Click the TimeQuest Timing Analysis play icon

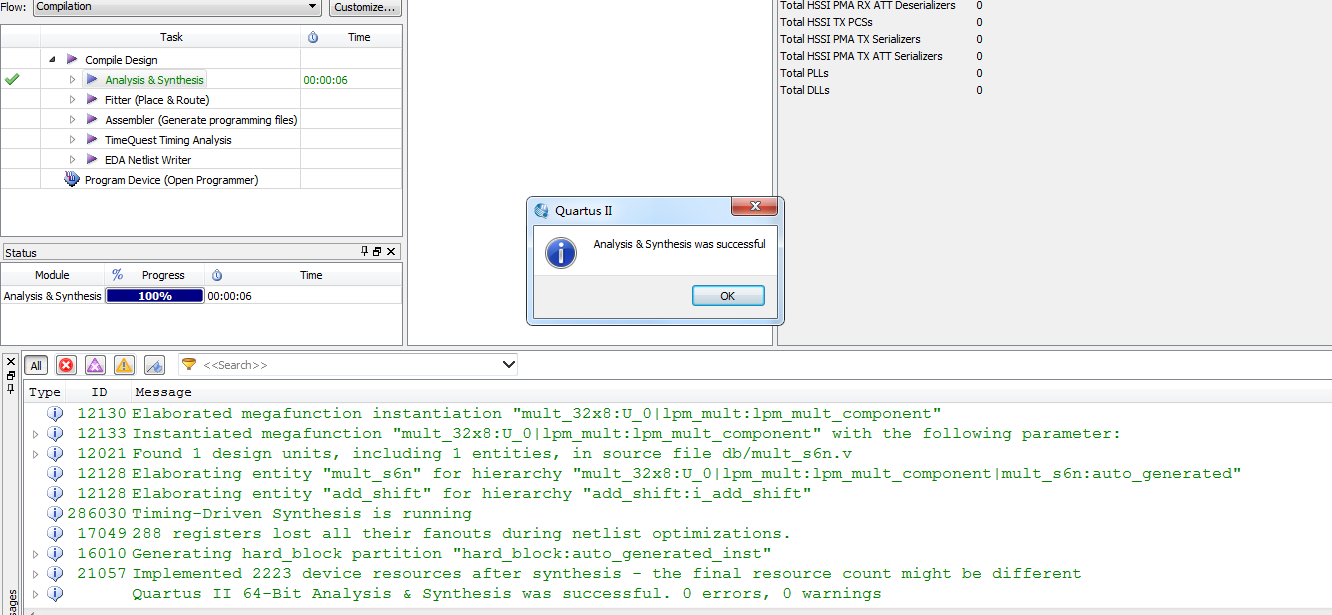tap(92, 139)
